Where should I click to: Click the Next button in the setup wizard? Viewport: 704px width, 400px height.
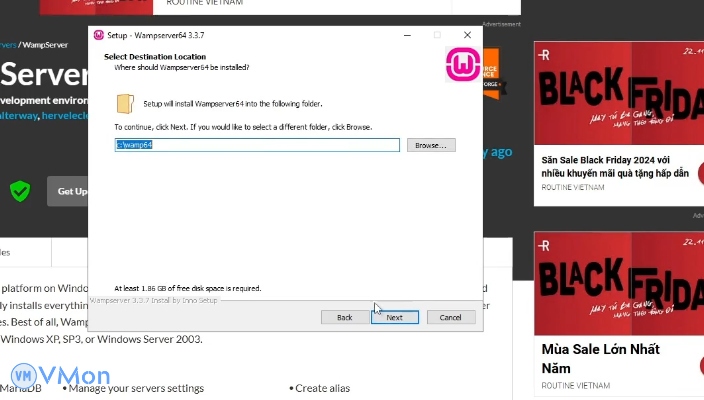tap(395, 317)
